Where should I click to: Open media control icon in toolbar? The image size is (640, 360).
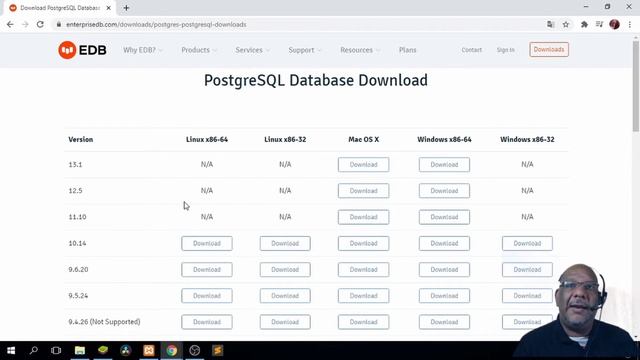pyautogui.click(x=599, y=24)
